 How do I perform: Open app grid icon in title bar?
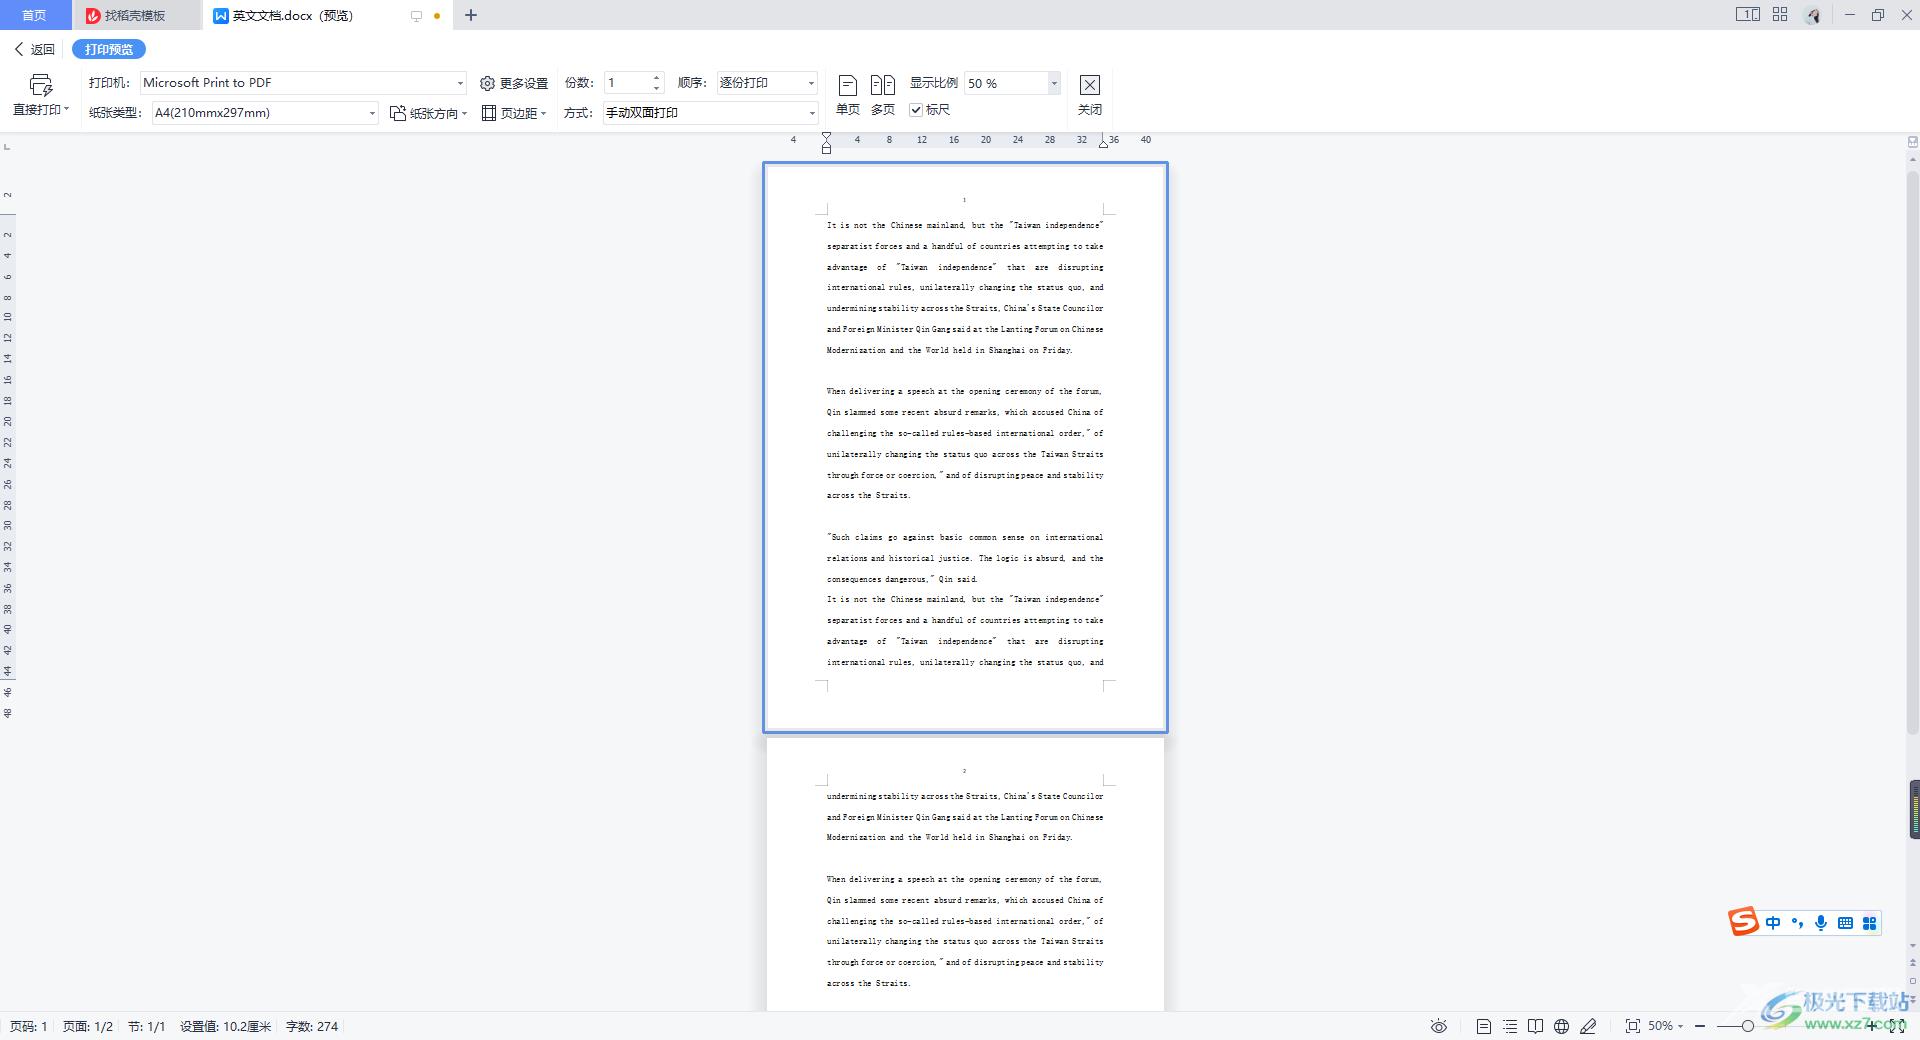(1780, 15)
